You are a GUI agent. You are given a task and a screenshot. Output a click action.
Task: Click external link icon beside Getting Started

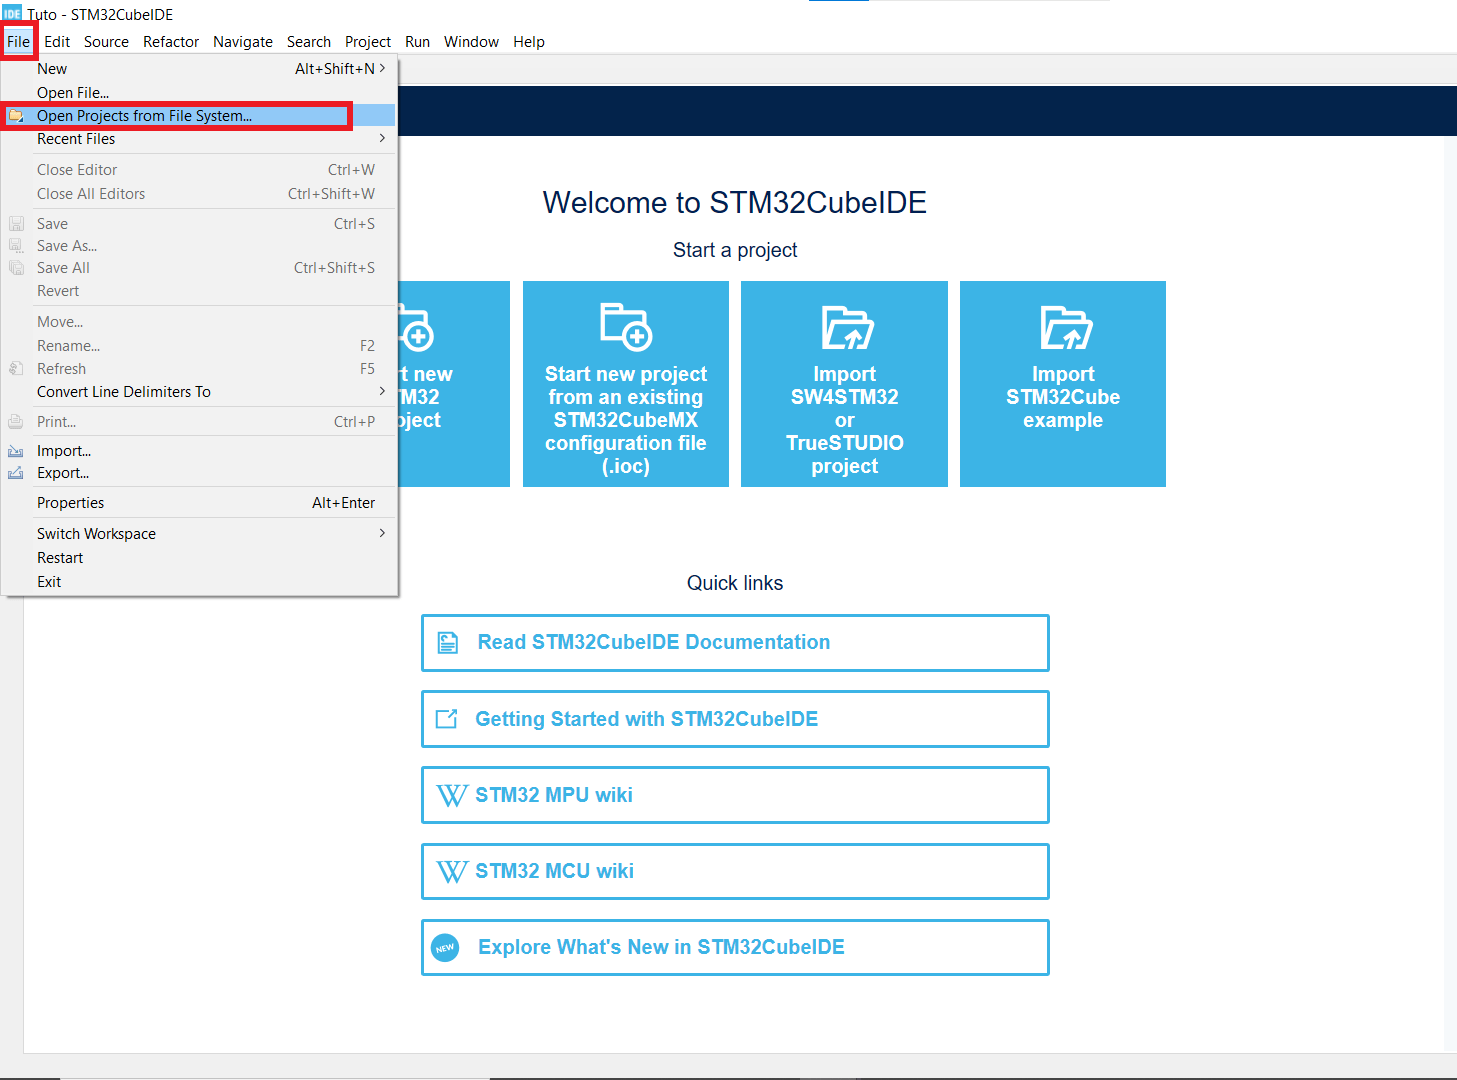coord(447,719)
